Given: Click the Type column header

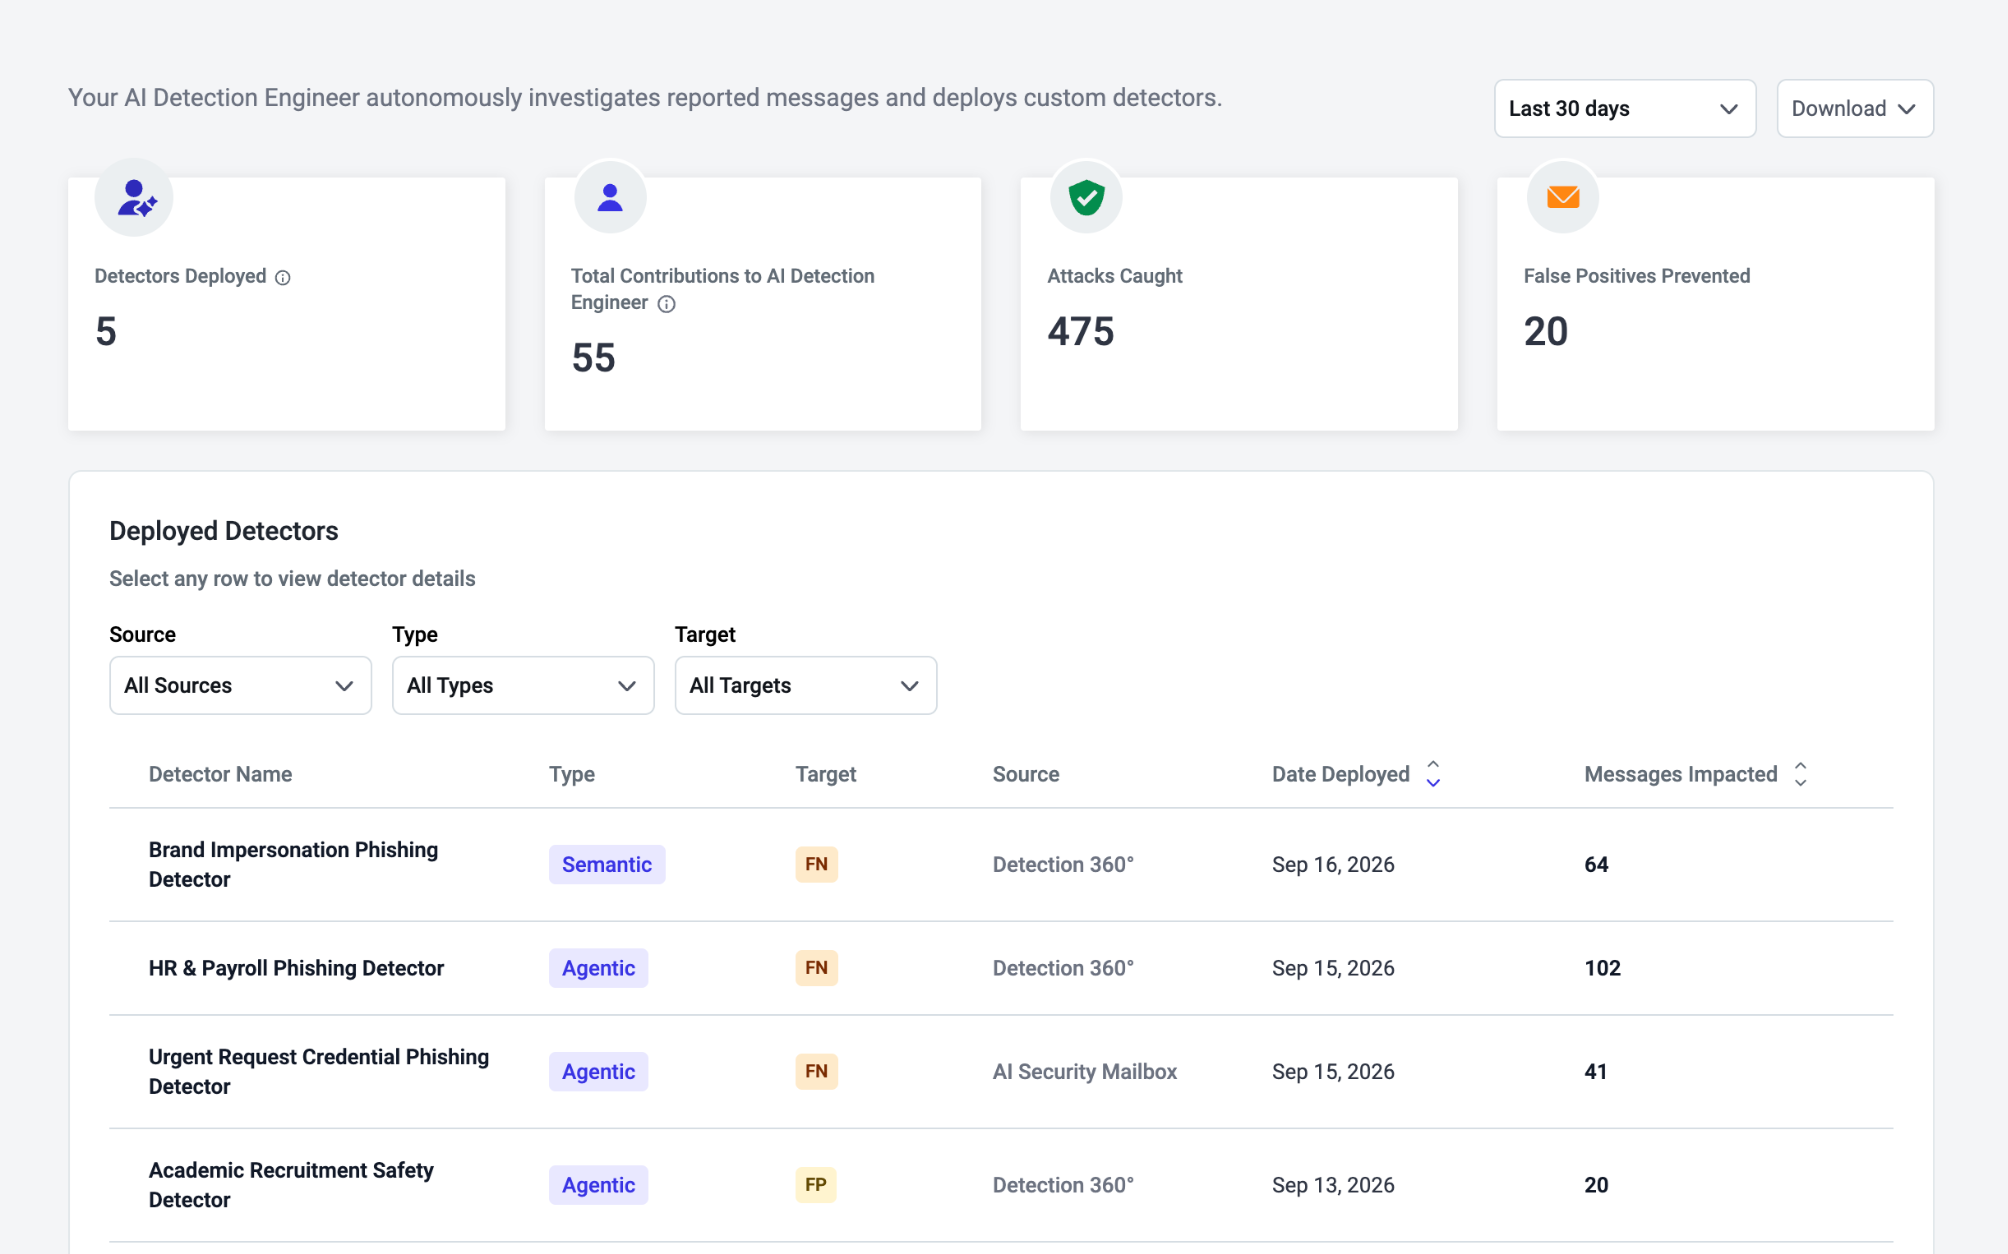Looking at the screenshot, I should tap(572, 774).
